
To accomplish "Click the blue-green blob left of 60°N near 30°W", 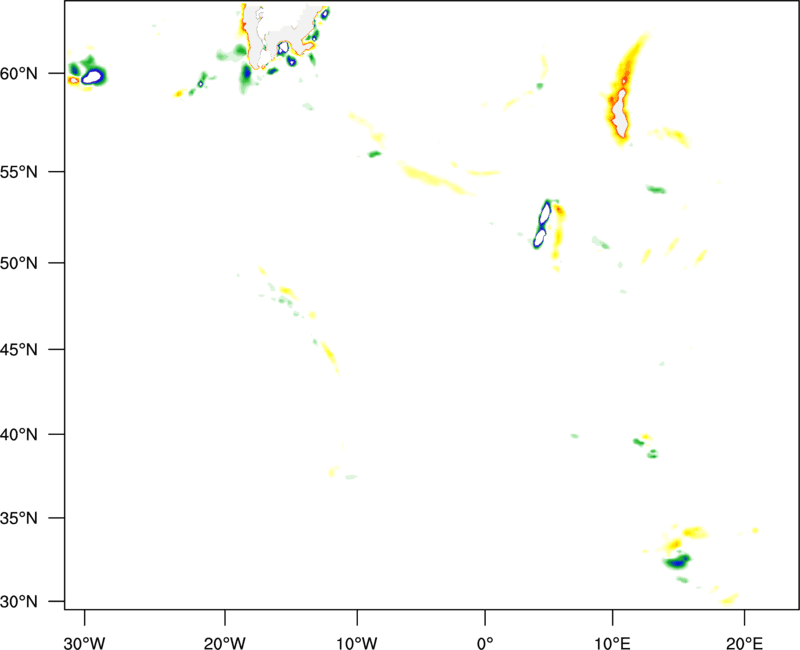I will [x=90, y=74].
